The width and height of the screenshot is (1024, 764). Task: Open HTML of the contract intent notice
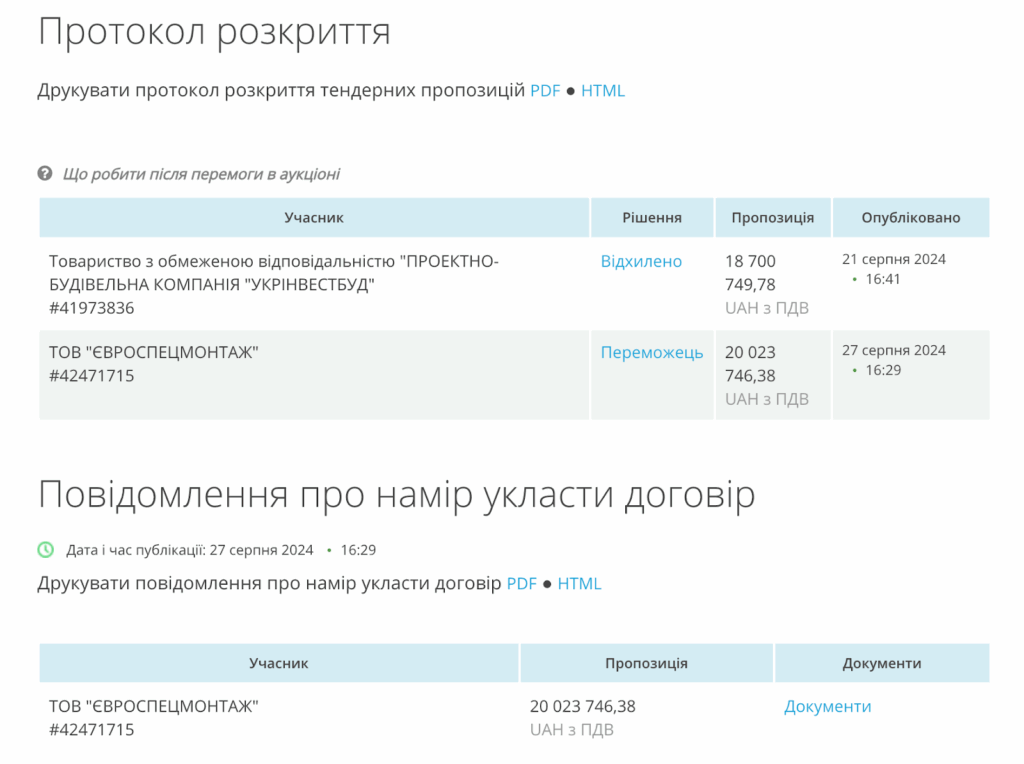point(579,584)
